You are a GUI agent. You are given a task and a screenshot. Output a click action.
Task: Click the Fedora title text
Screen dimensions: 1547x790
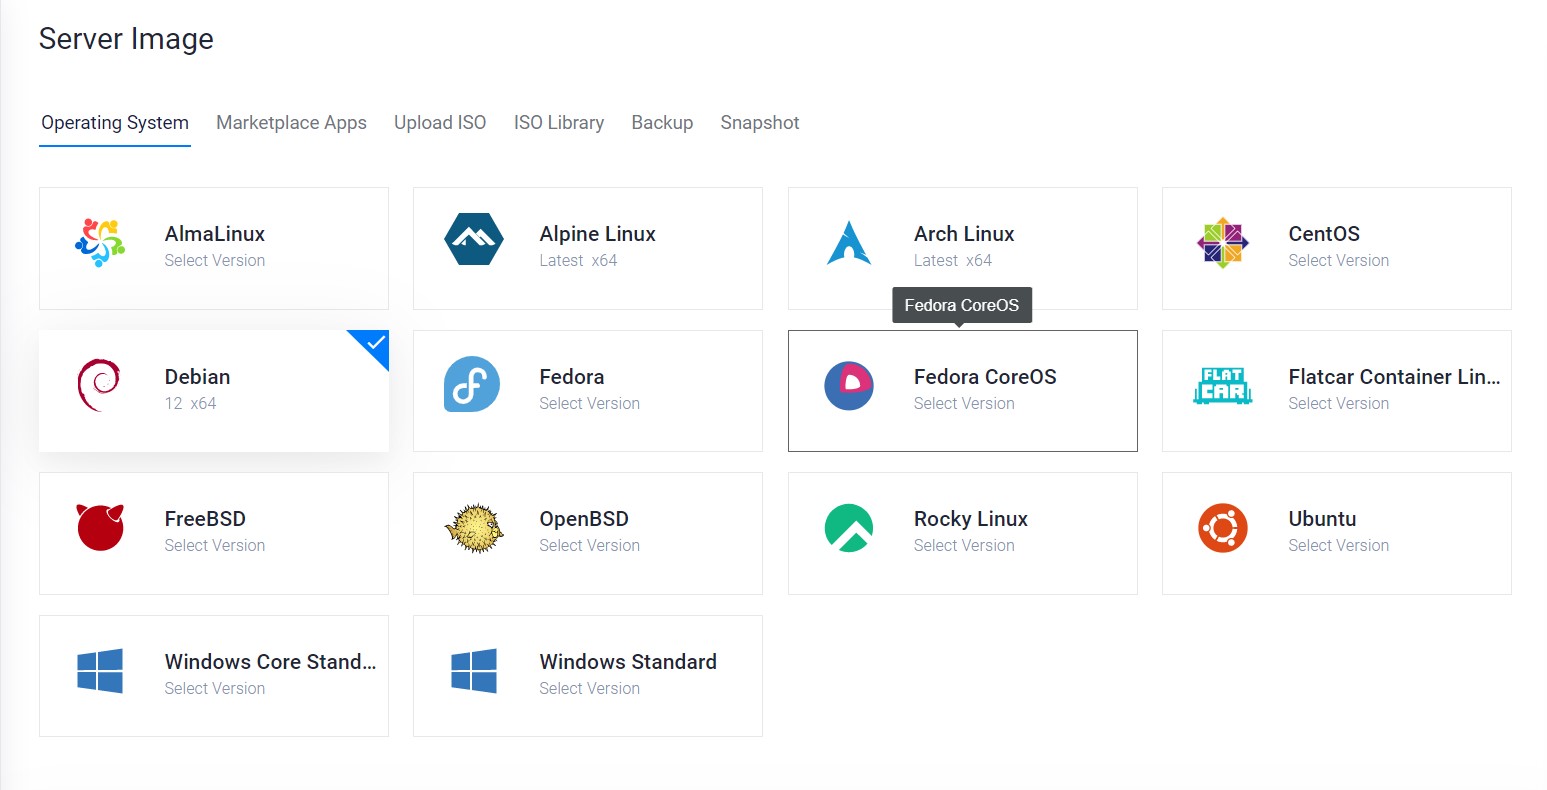(x=572, y=377)
